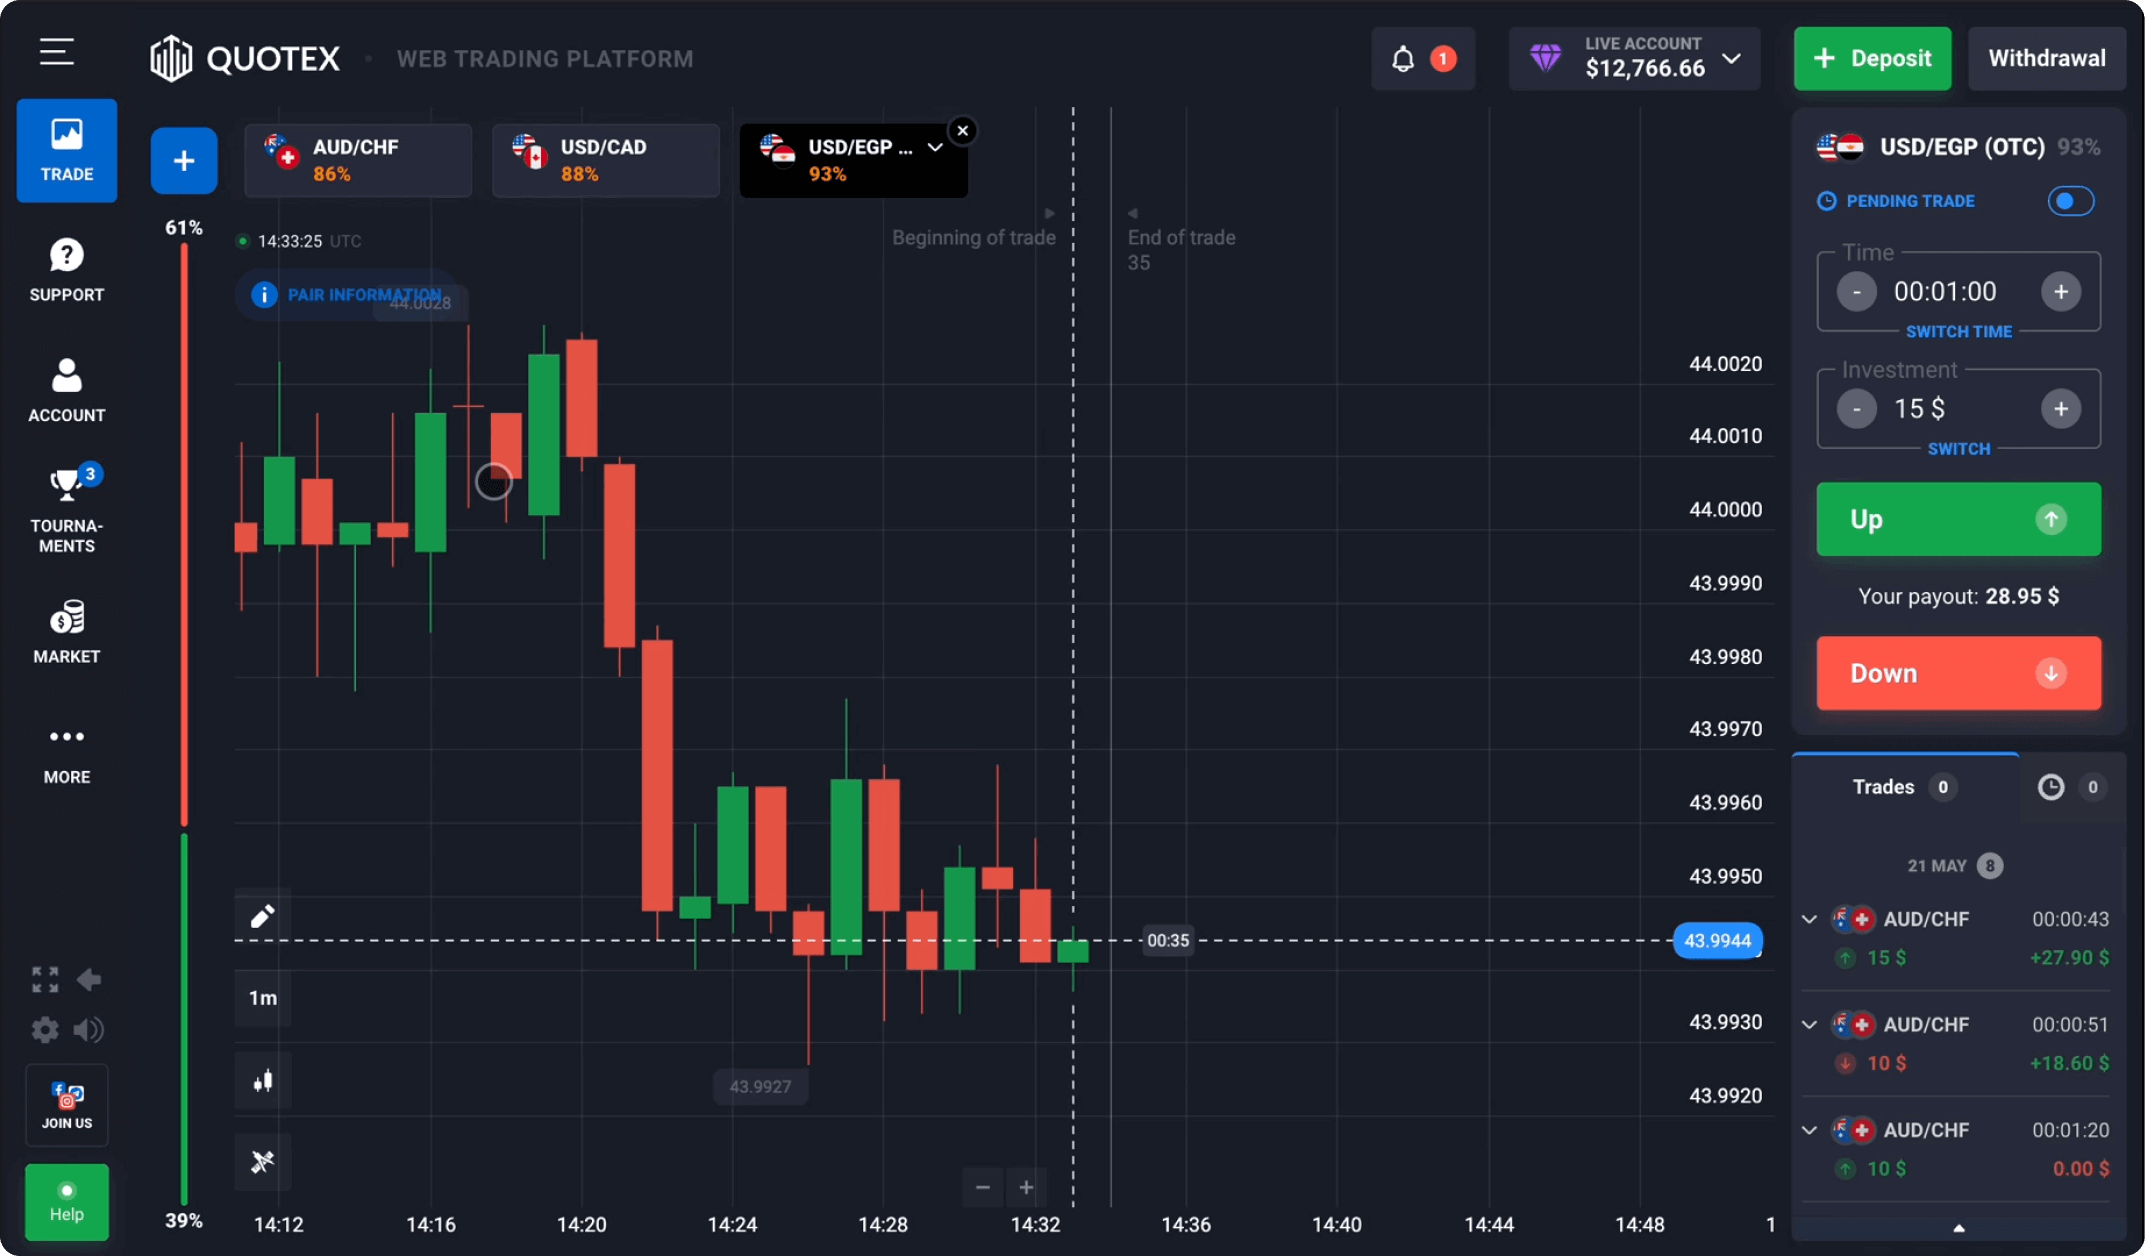Image resolution: width=2145 pixels, height=1256 pixels.
Task: Open the hamburger menu
Action: (x=55, y=52)
